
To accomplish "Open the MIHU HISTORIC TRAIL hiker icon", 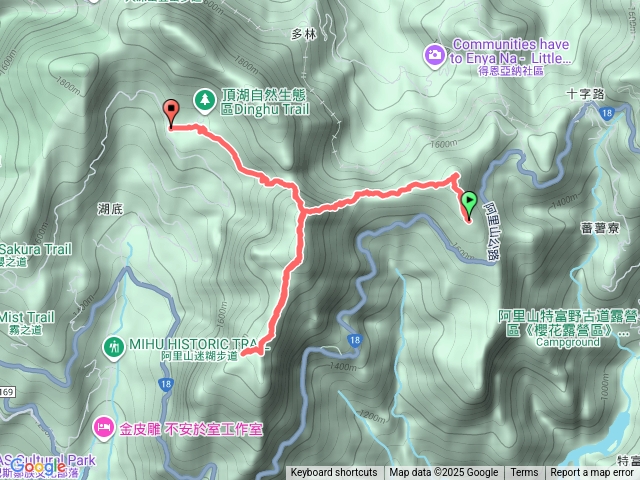I will point(114,348).
